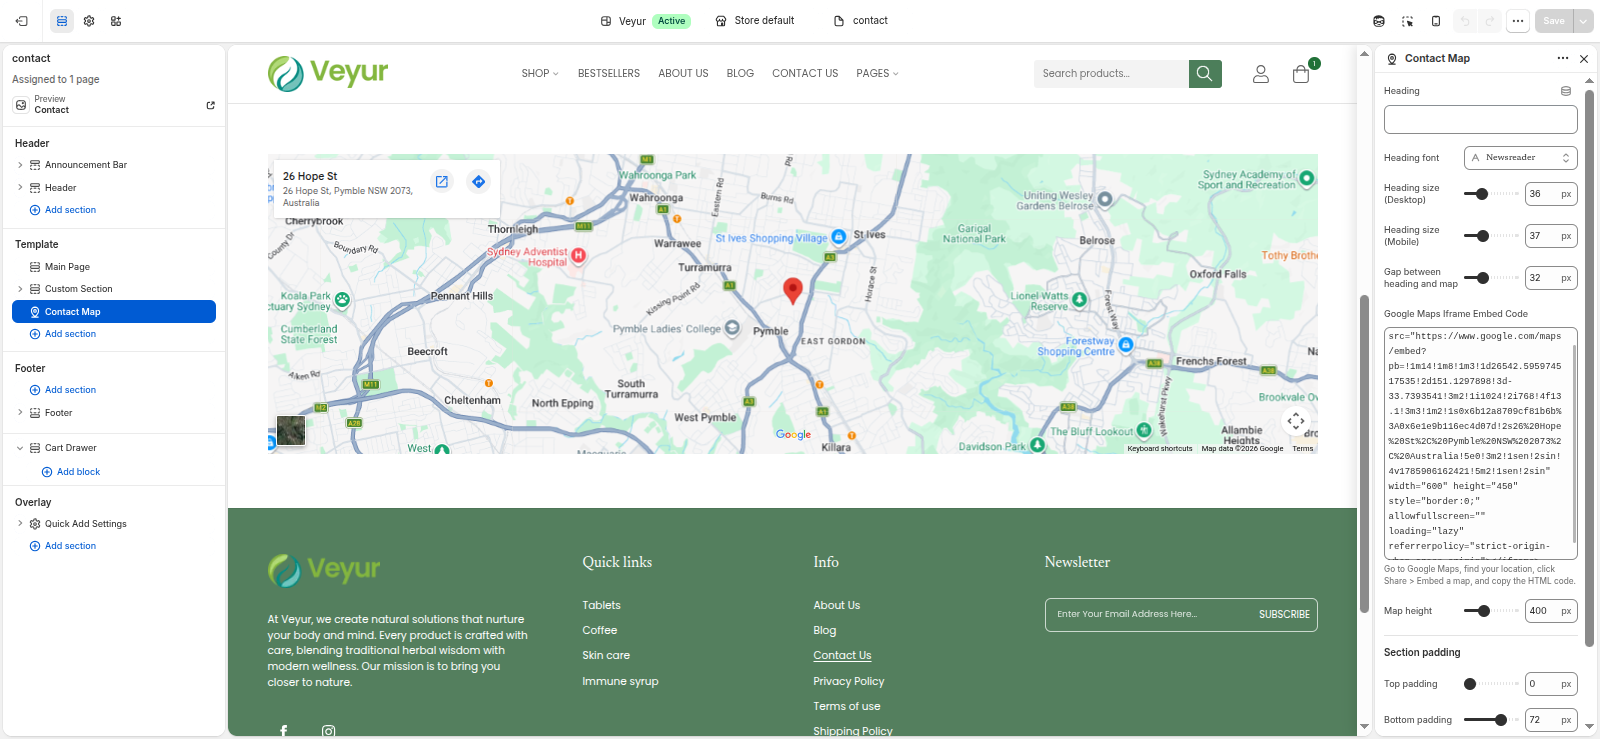Click the empty Heading text field
The width and height of the screenshot is (1600, 739).
[1480, 120]
